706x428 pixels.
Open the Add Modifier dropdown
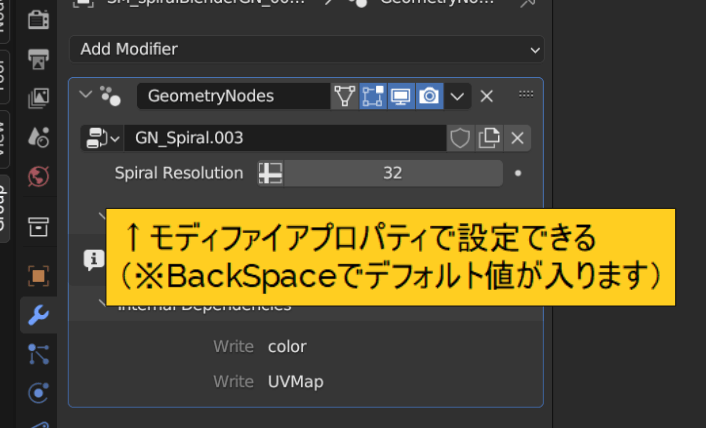click(x=307, y=49)
